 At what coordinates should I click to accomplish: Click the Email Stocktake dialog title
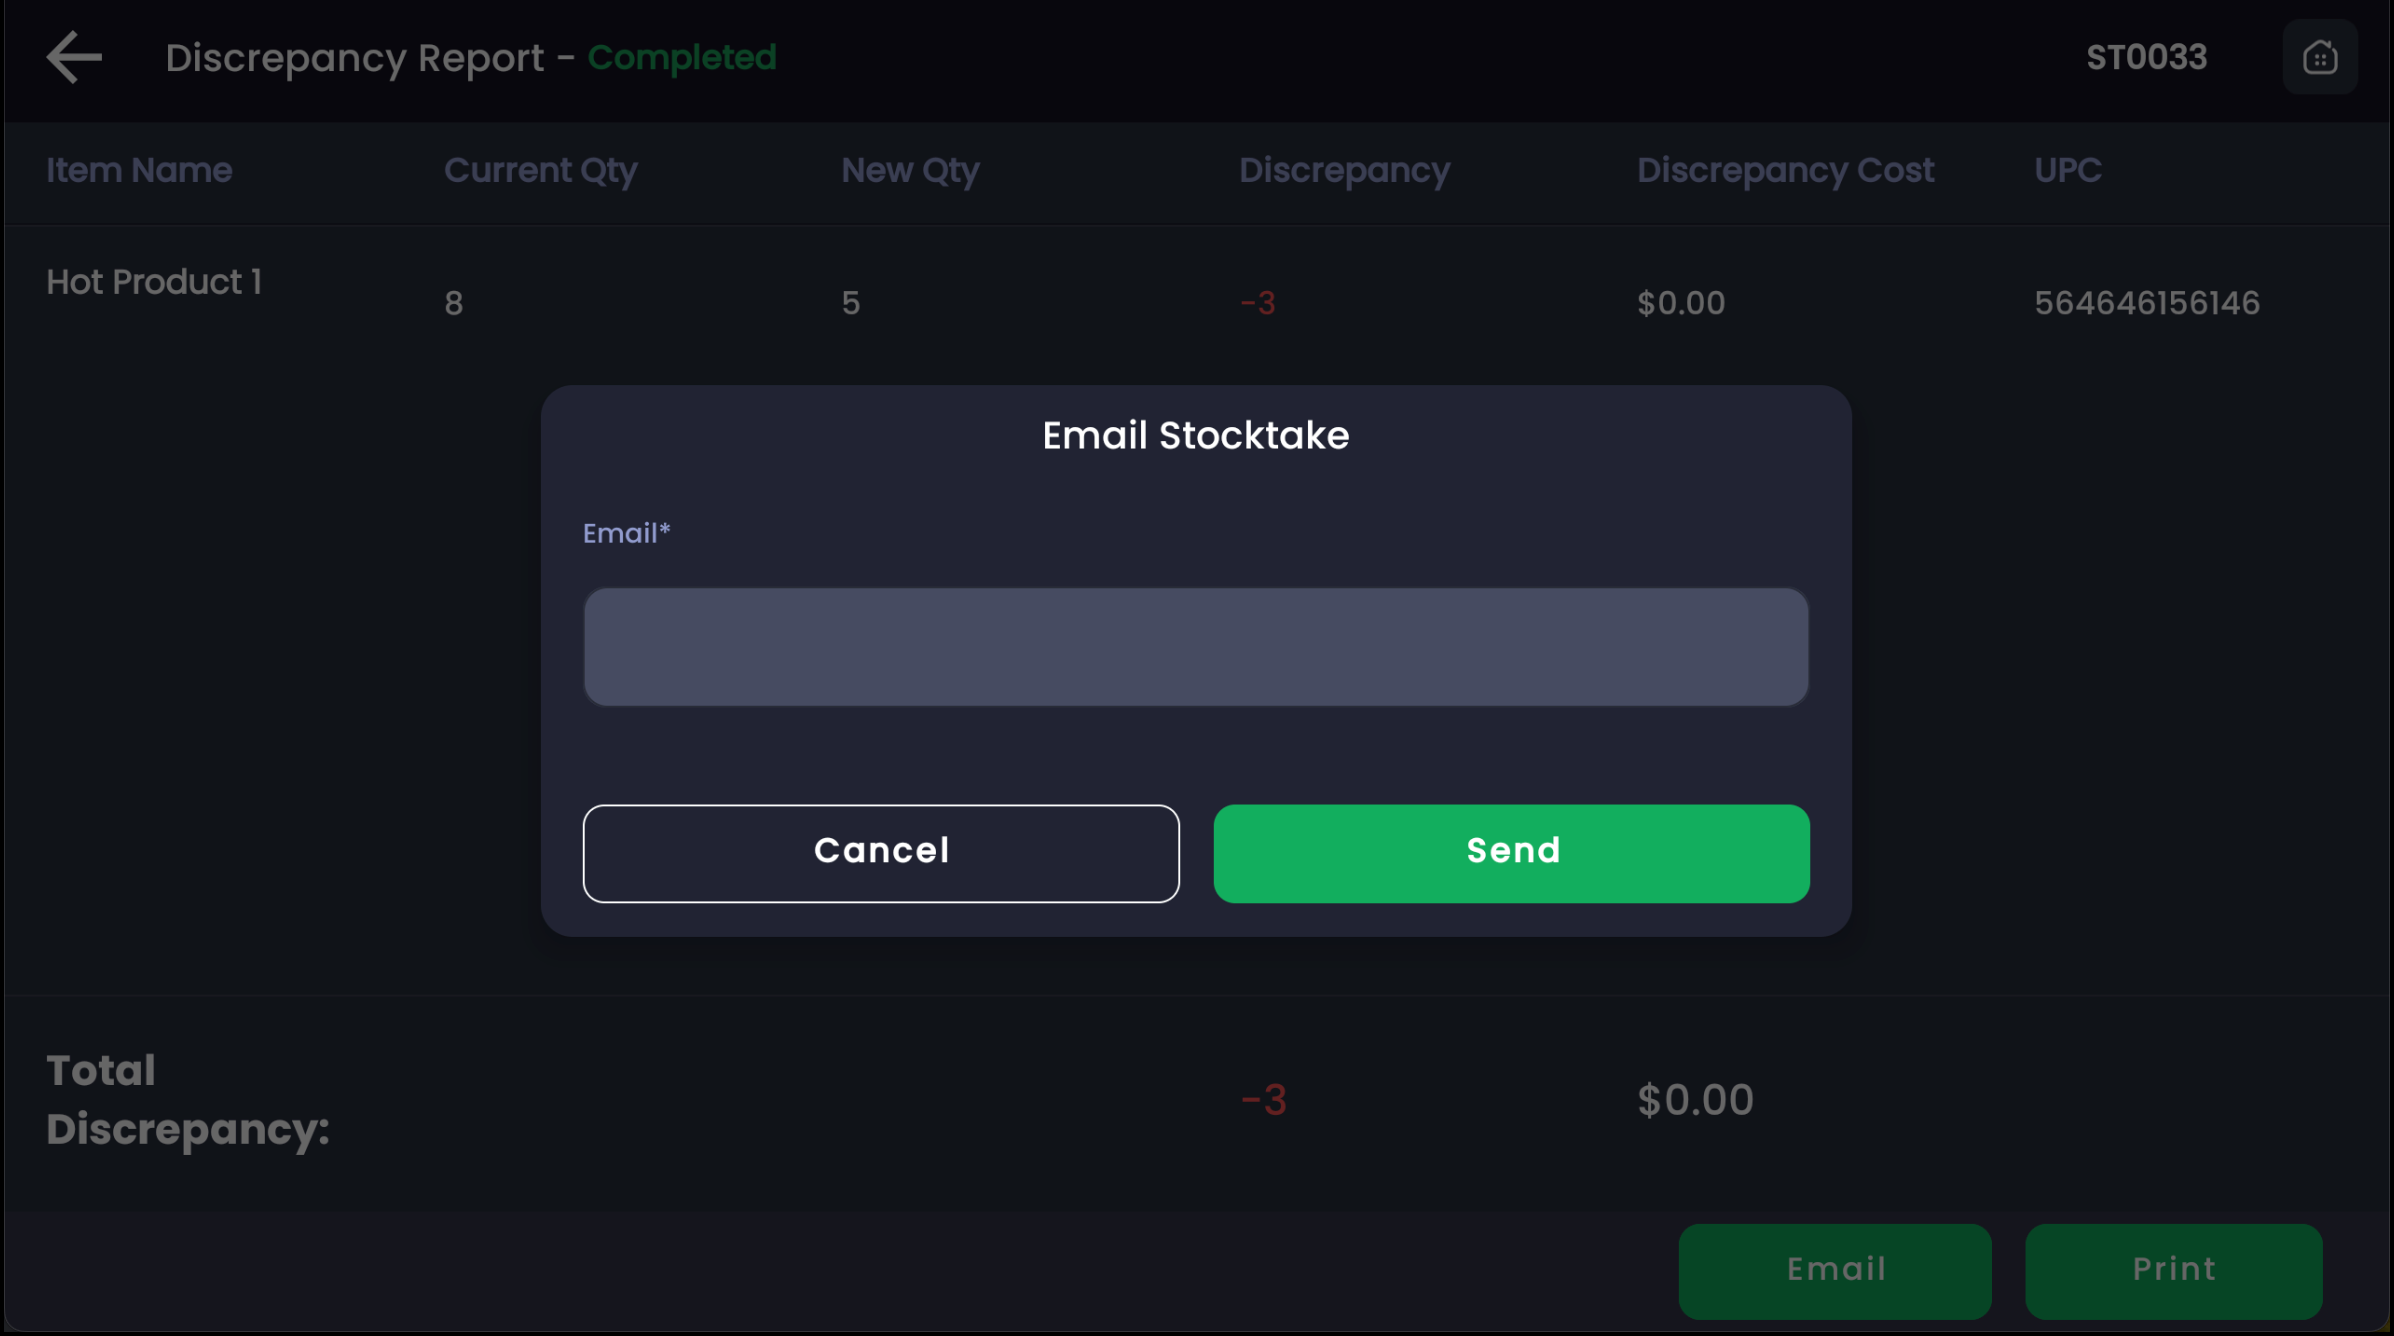1195,436
